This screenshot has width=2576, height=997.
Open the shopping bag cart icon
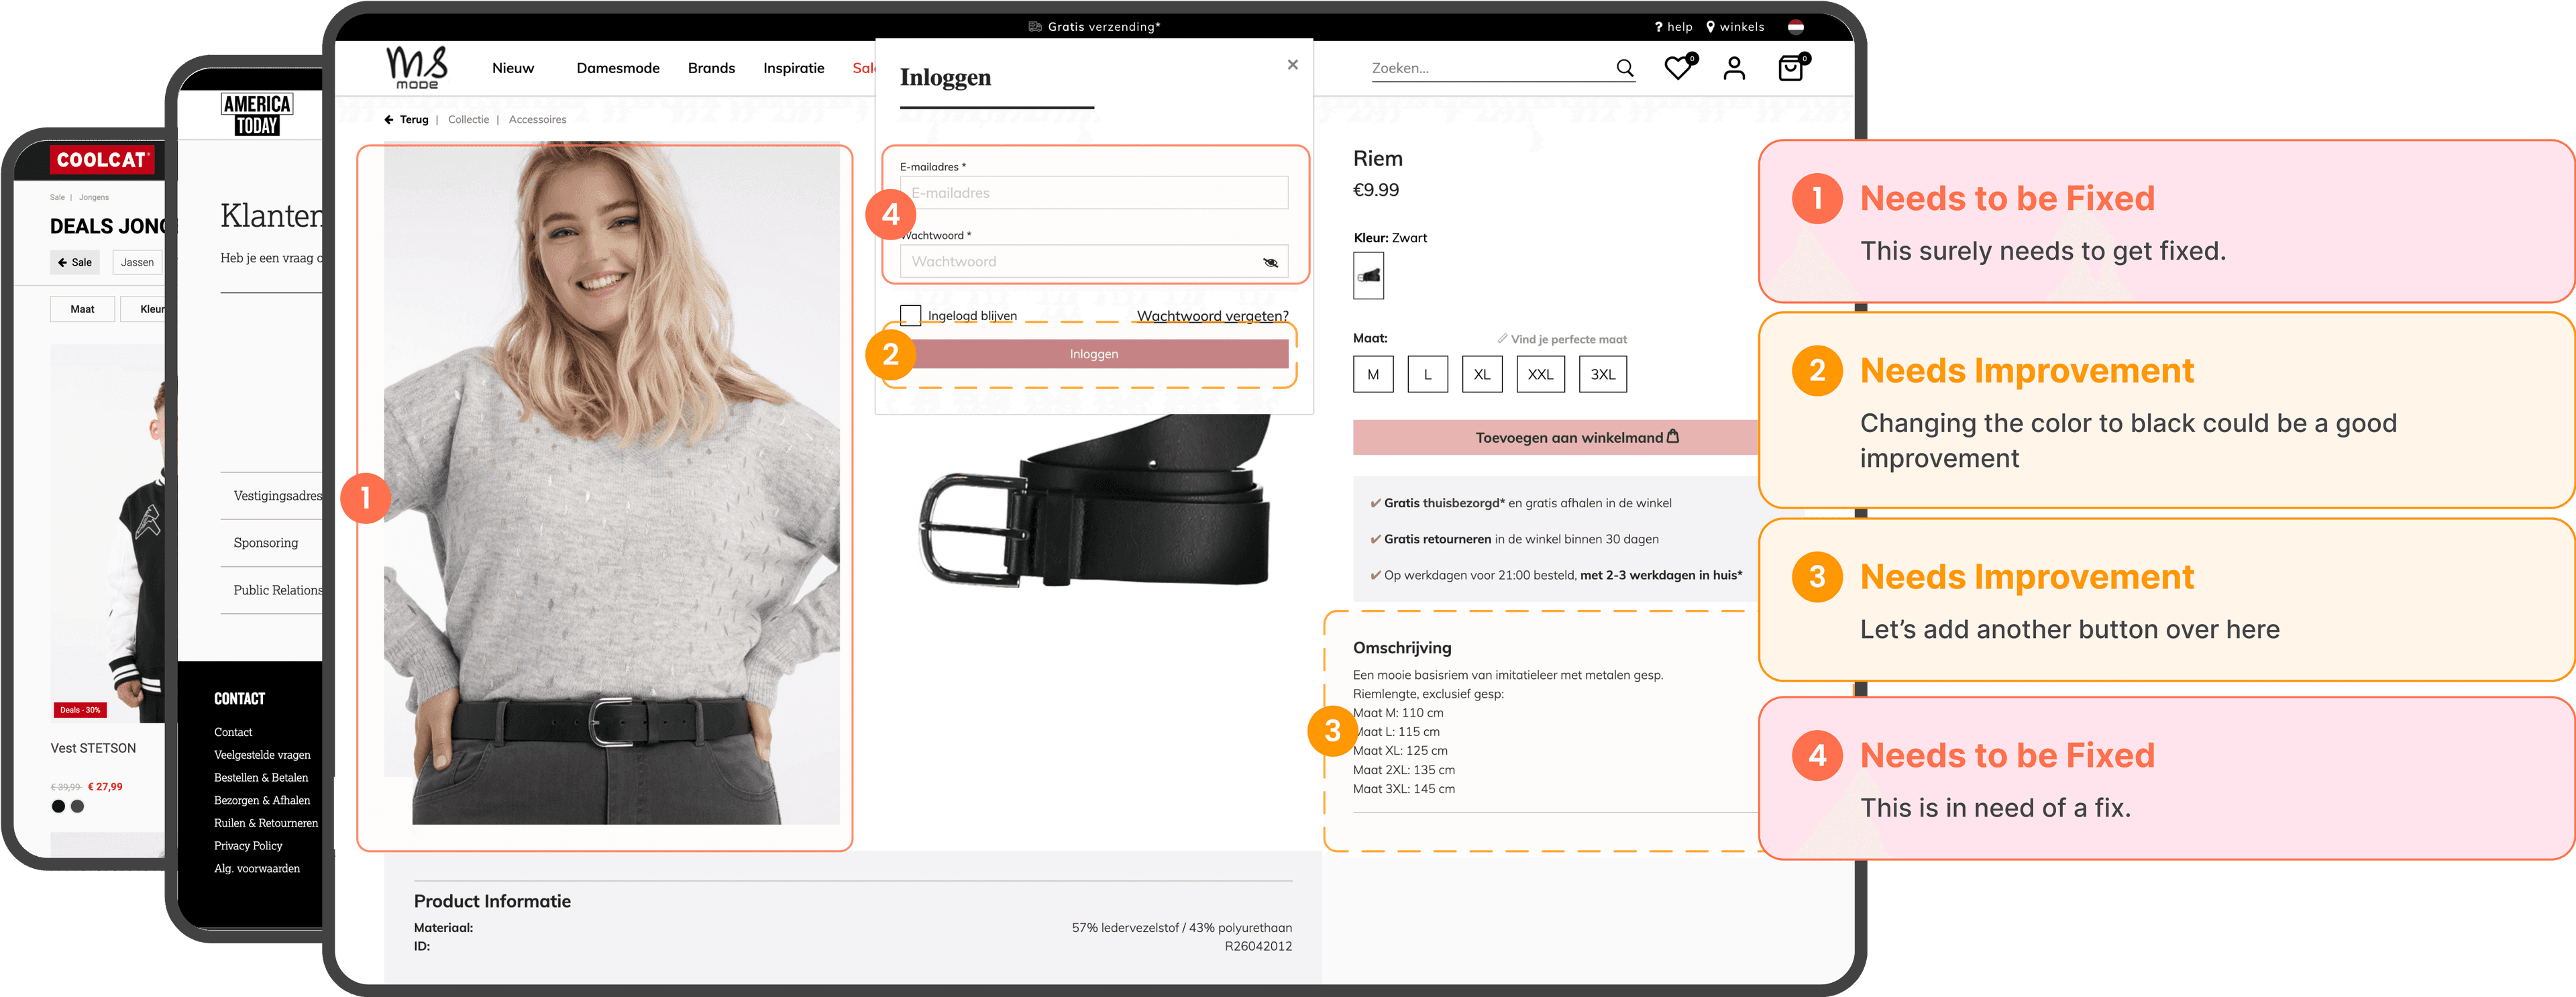[1790, 68]
